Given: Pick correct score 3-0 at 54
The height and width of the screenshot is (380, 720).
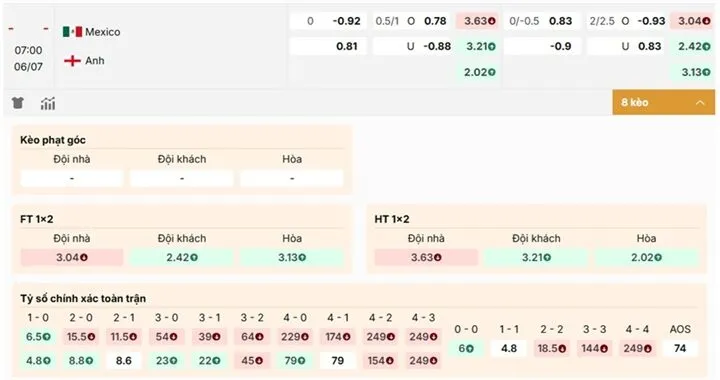Looking at the screenshot, I should point(166,336).
